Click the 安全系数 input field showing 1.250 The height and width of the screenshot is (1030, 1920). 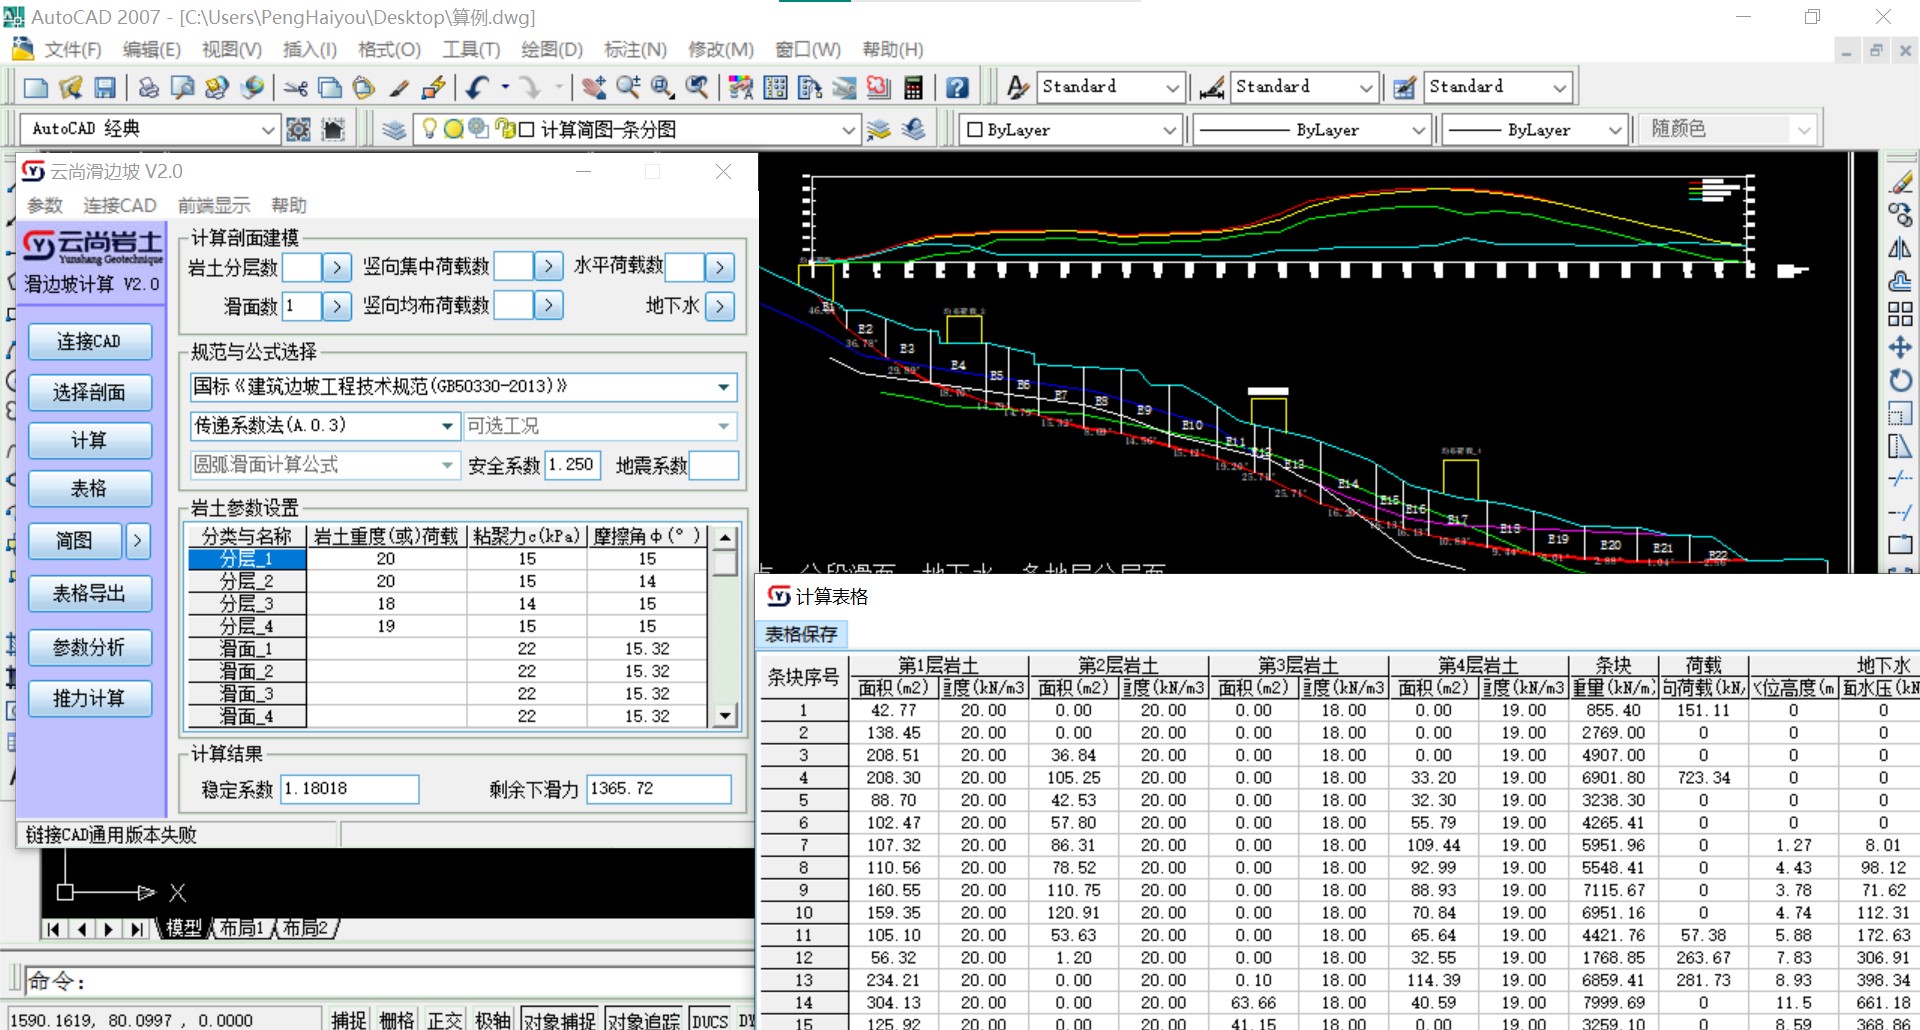point(572,465)
